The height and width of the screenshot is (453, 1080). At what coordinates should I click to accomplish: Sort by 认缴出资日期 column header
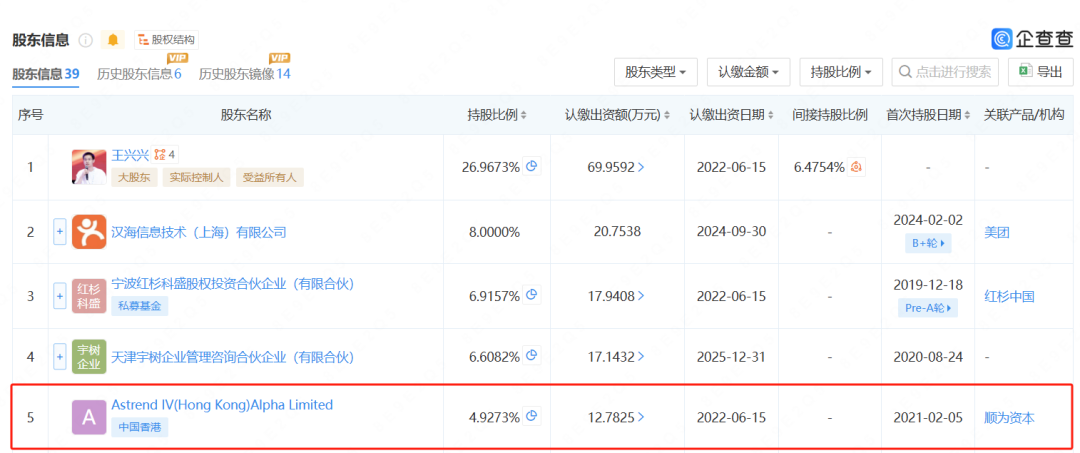[x=734, y=115]
